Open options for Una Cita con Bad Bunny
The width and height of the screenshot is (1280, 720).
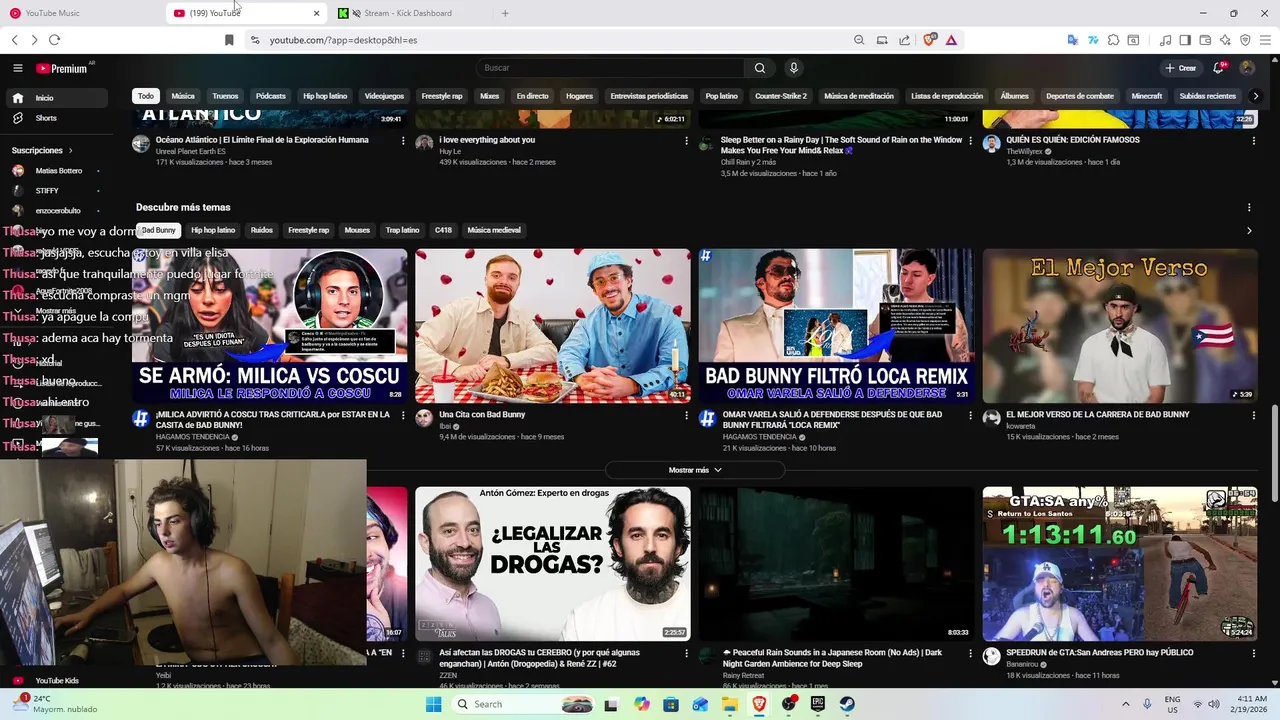[x=686, y=415]
